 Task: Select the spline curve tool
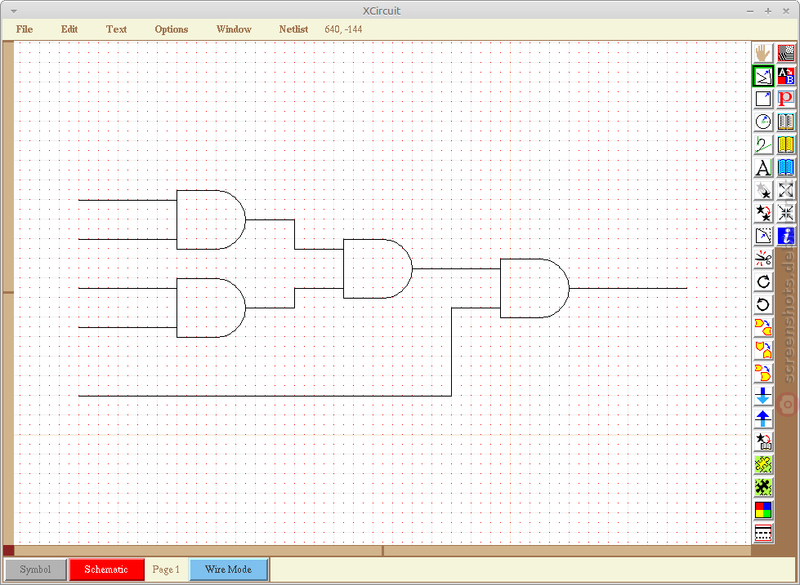763,144
